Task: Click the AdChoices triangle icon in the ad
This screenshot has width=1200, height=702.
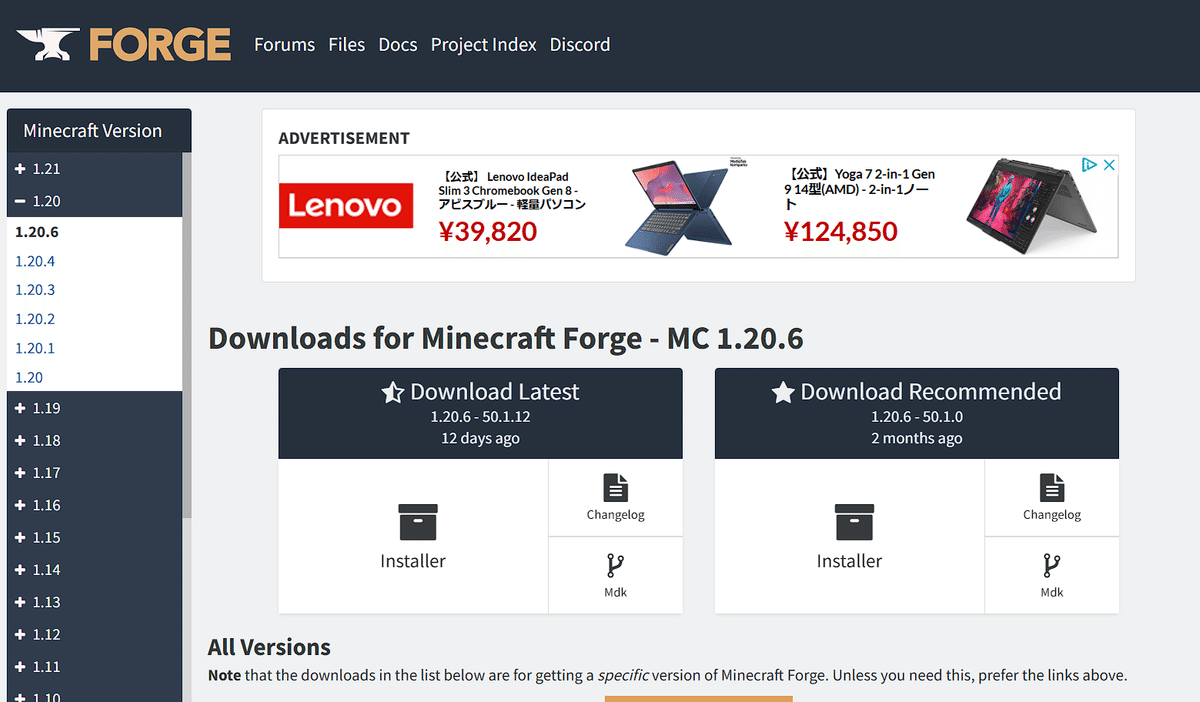Action: click(1091, 165)
